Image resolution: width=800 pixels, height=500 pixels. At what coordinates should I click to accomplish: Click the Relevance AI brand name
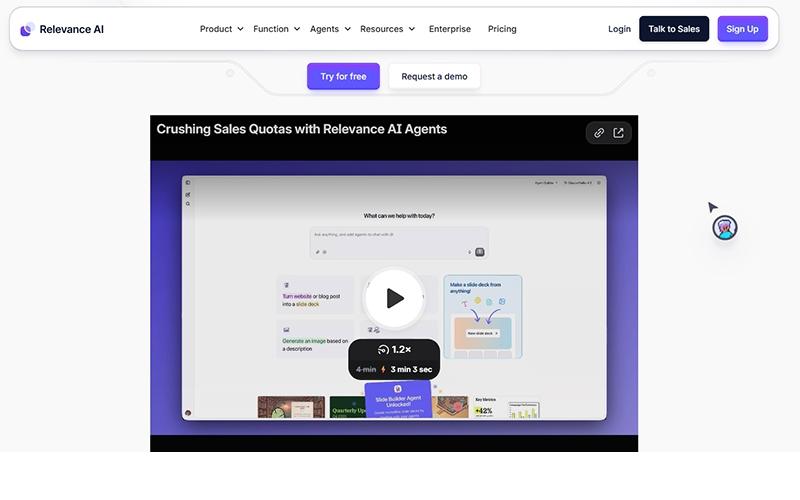coord(71,30)
